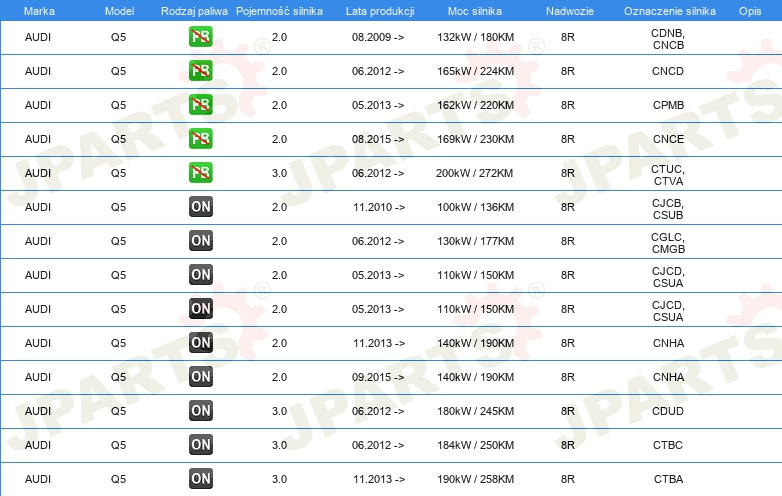Click the Pojemność silnika column header

[x=279, y=11]
